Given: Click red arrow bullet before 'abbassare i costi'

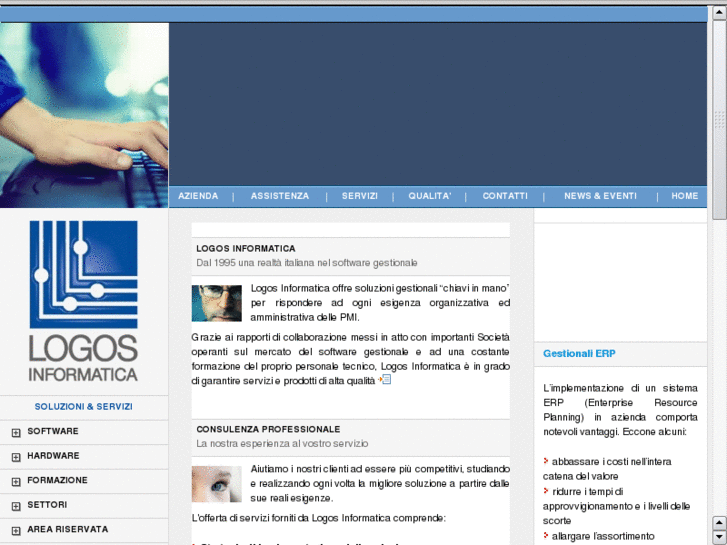Looking at the screenshot, I should [x=546, y=461].
